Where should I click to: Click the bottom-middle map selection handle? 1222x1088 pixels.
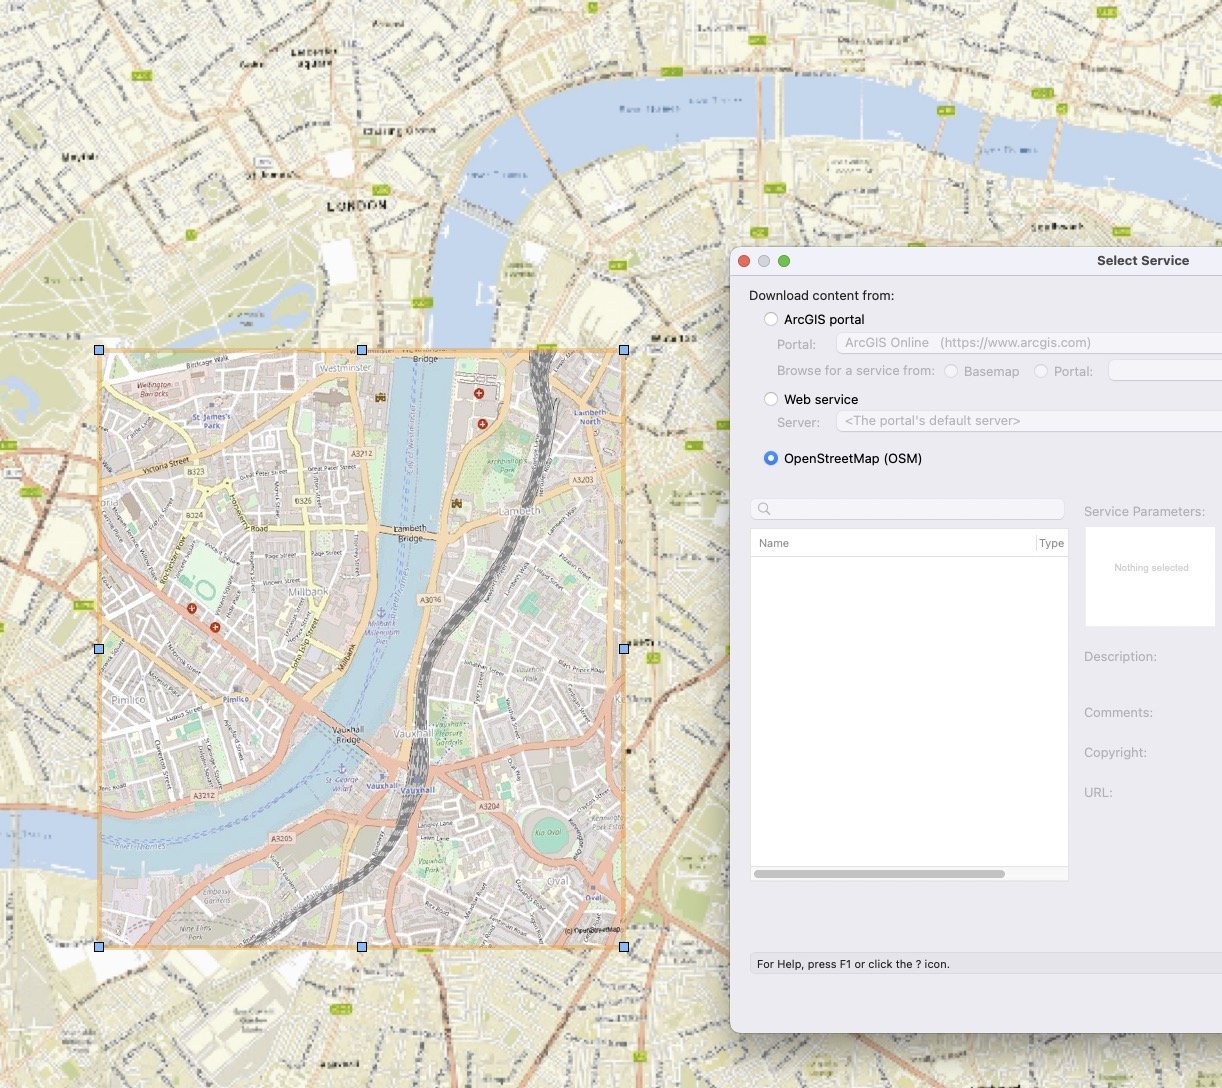pos(362,946)
